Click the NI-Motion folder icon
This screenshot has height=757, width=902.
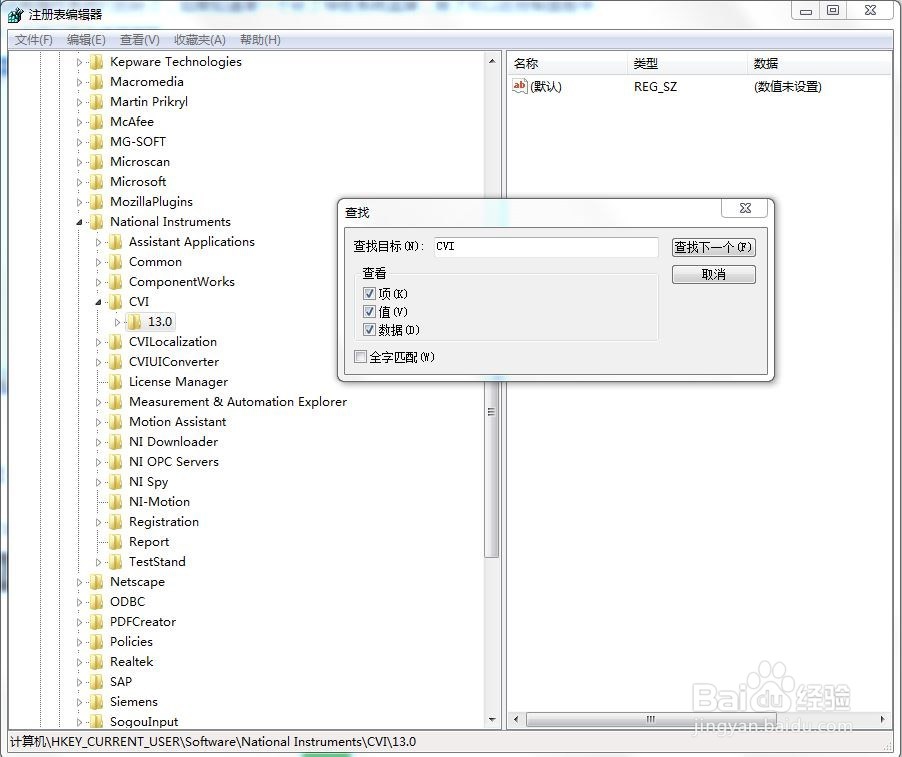coord(116,502)
